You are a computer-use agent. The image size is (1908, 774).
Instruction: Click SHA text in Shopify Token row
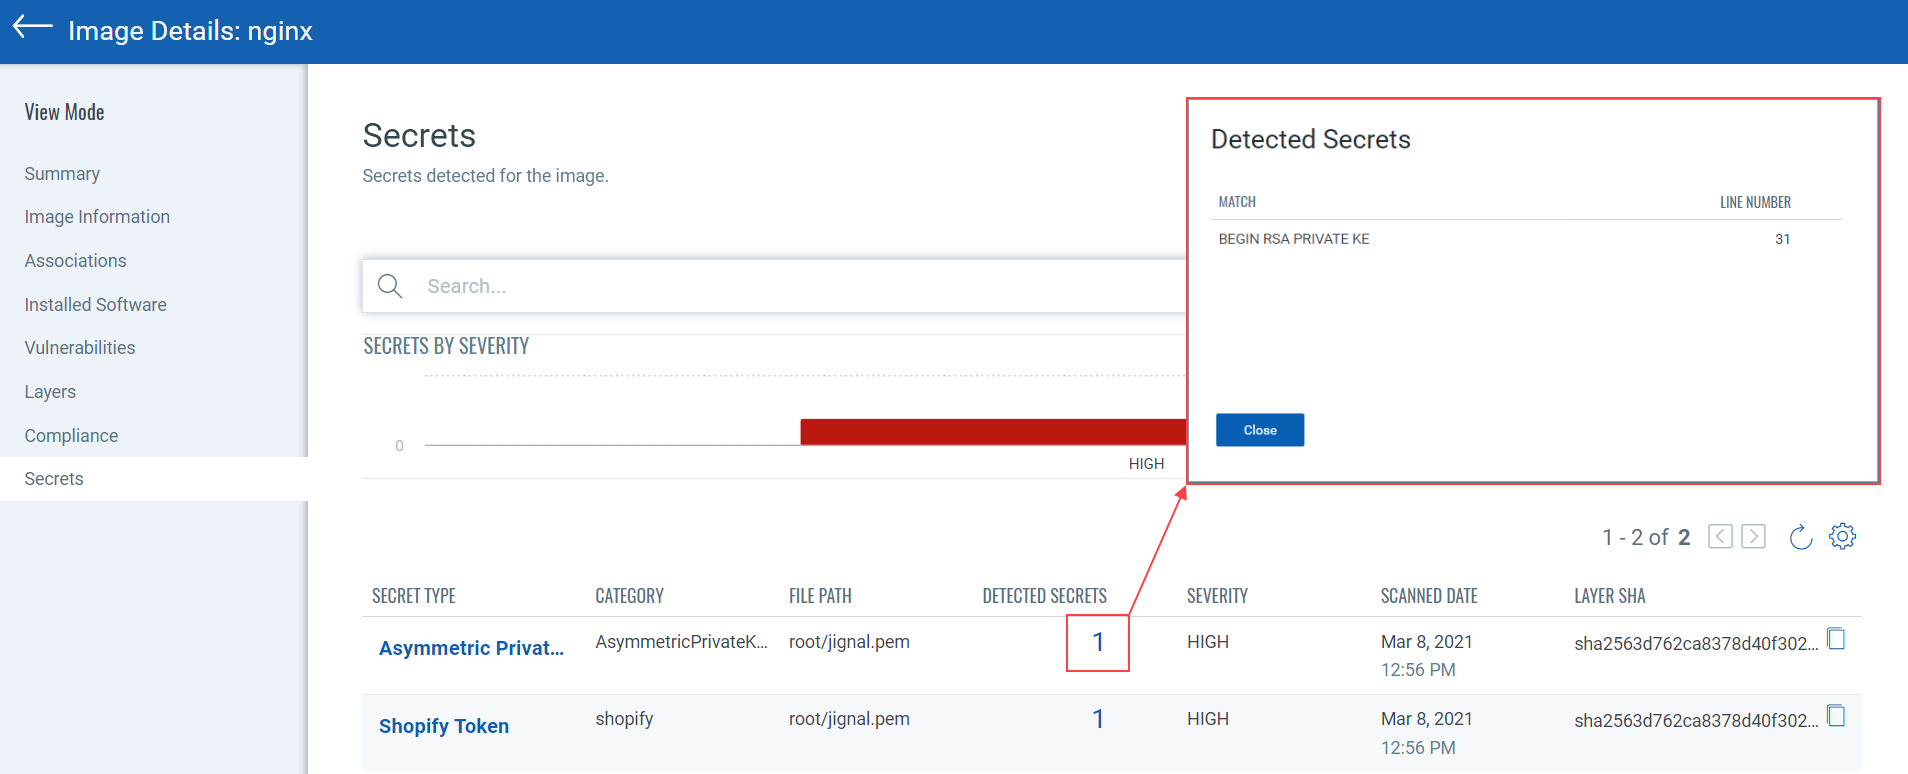pos(1696,721)
